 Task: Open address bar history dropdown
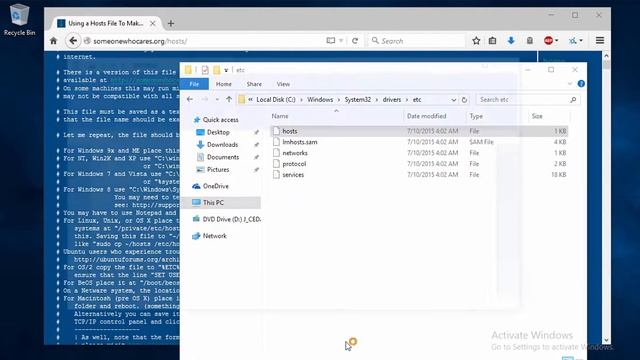click(453, 100)
